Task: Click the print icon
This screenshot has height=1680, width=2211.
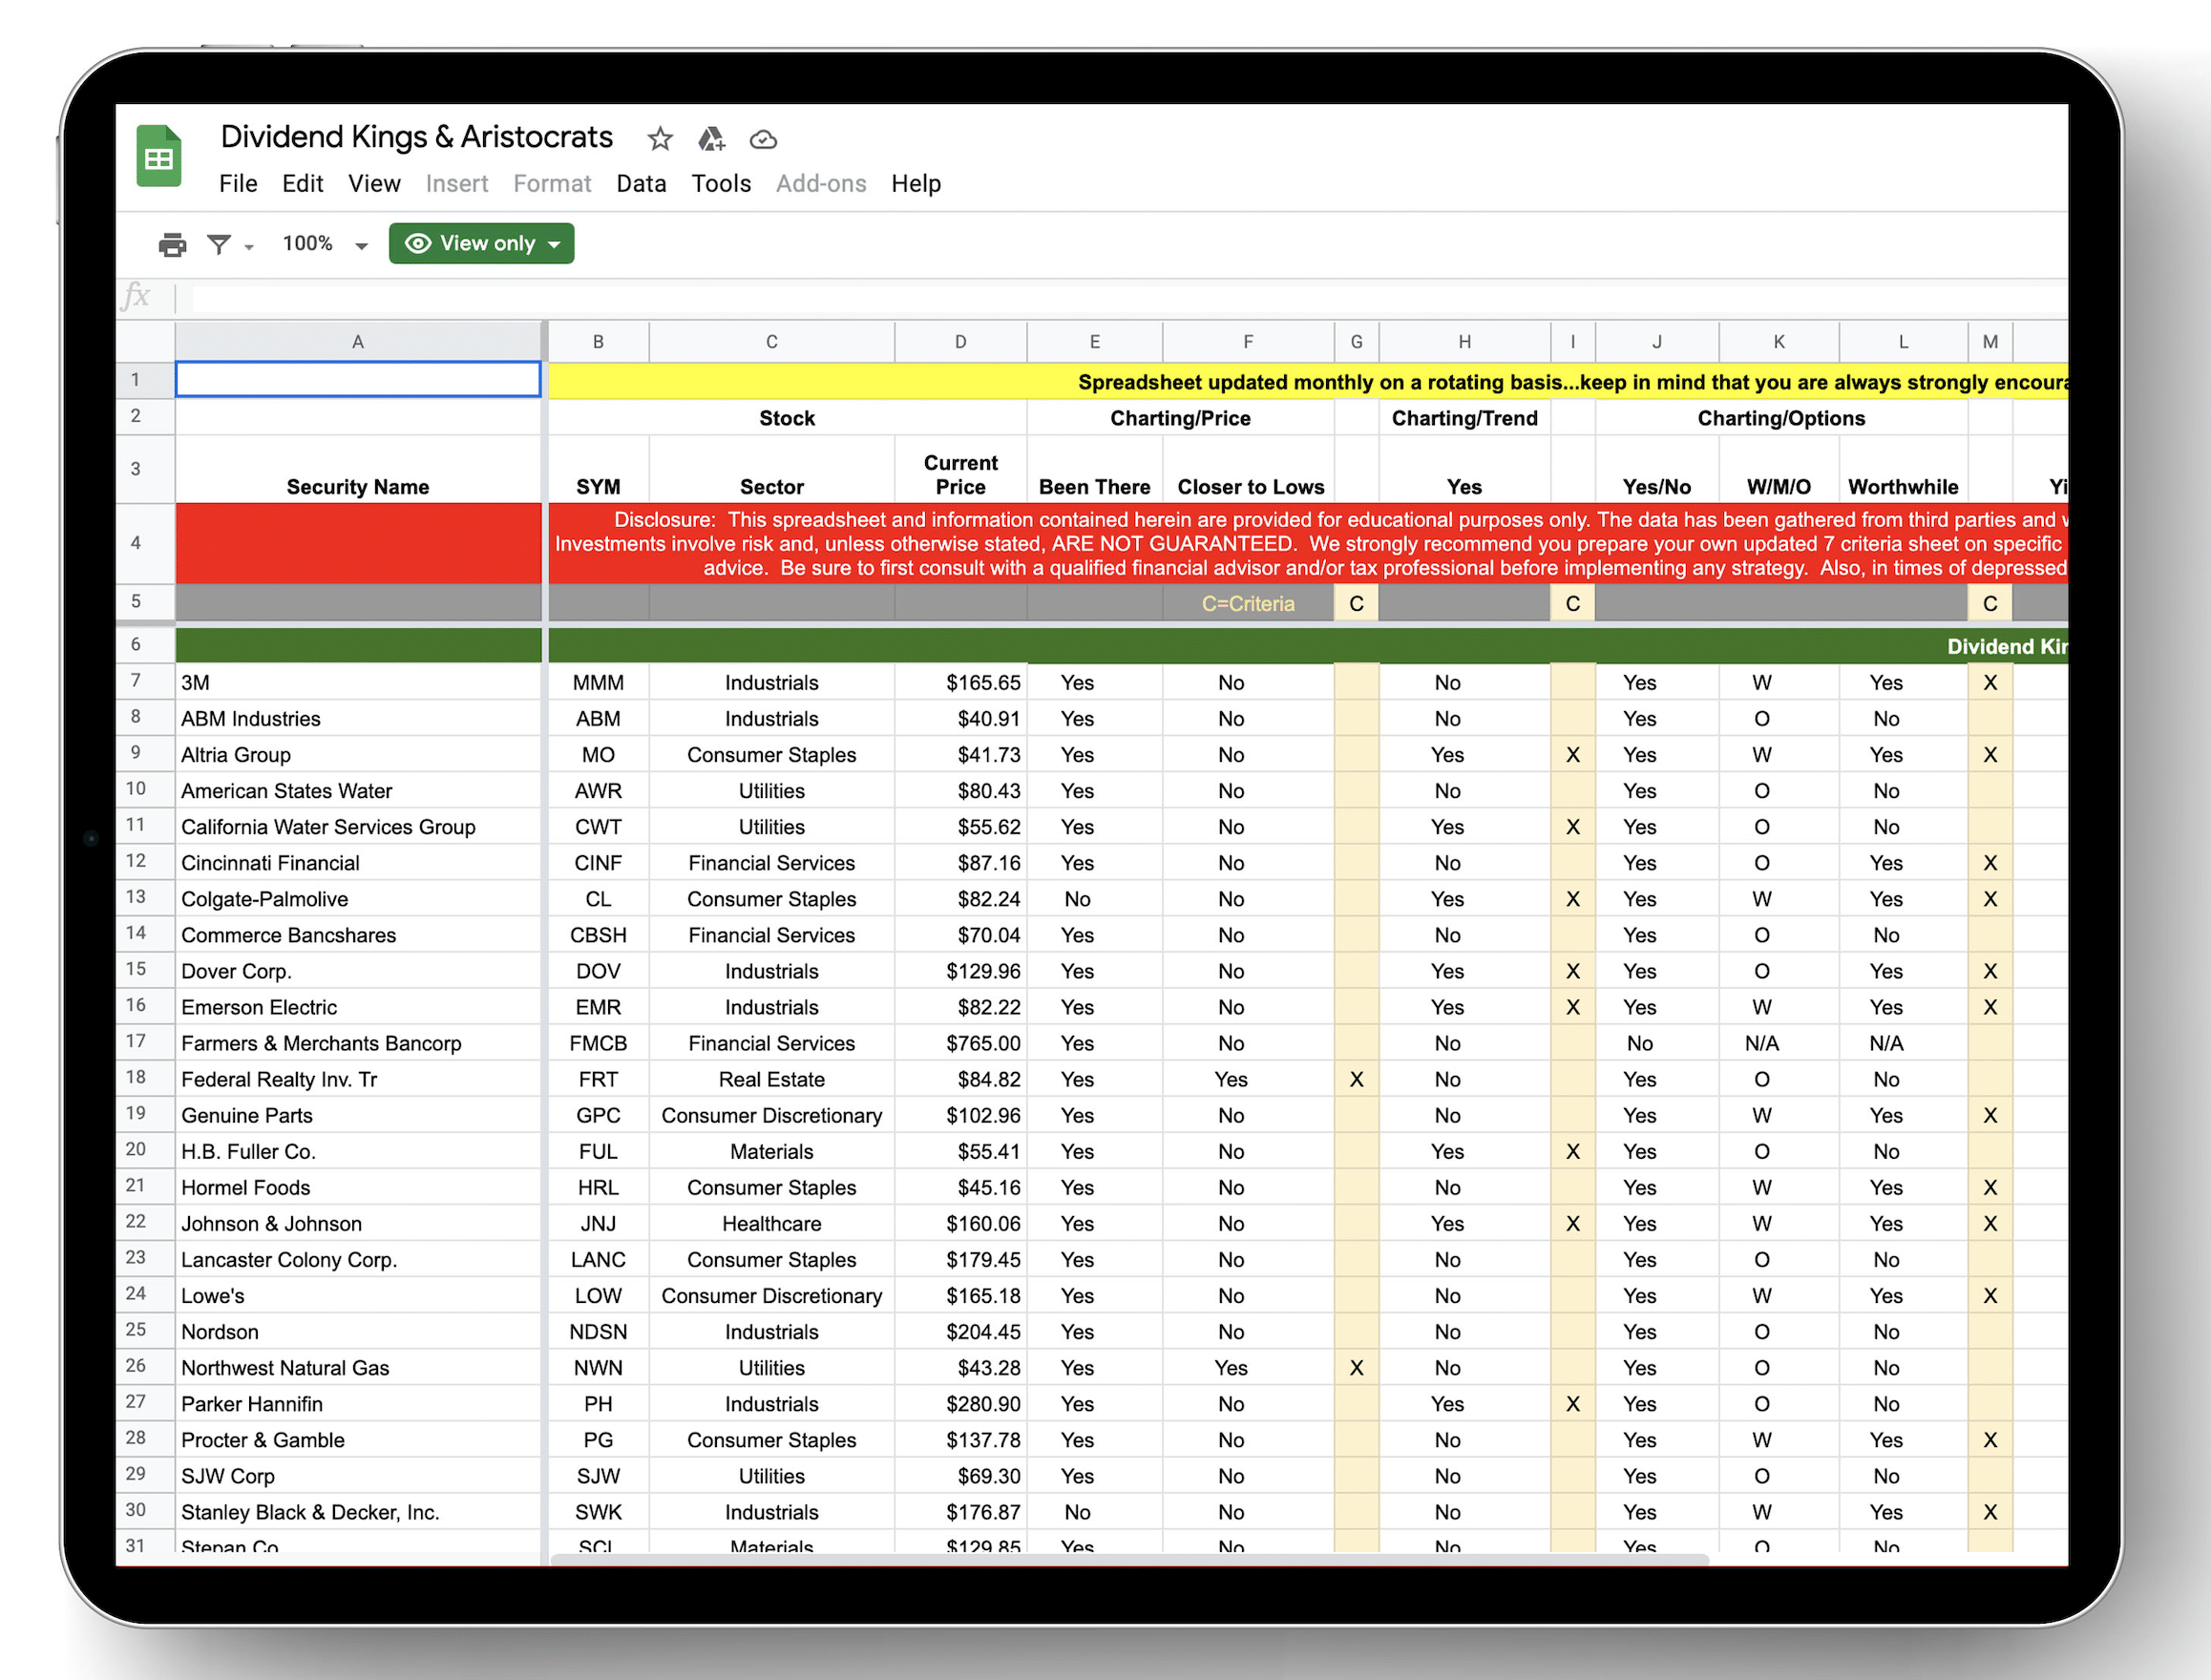Action: point(172,244)
